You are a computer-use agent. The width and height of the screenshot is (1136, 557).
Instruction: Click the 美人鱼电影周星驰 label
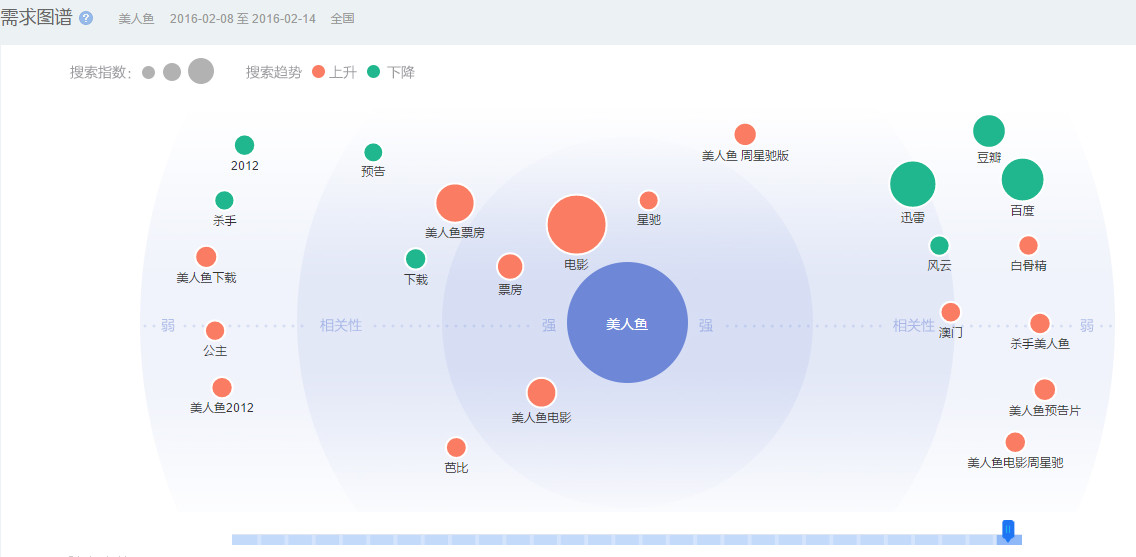[x=1015, y=463]
